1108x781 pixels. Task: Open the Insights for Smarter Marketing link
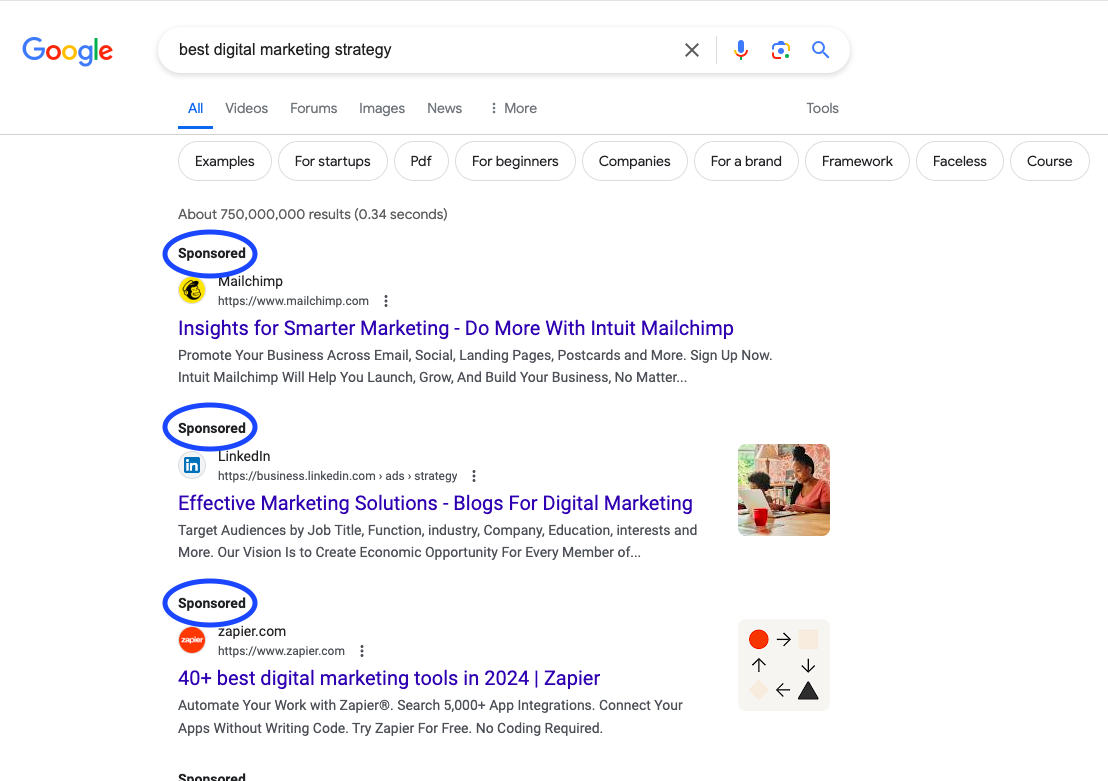(x=455, y=328)
